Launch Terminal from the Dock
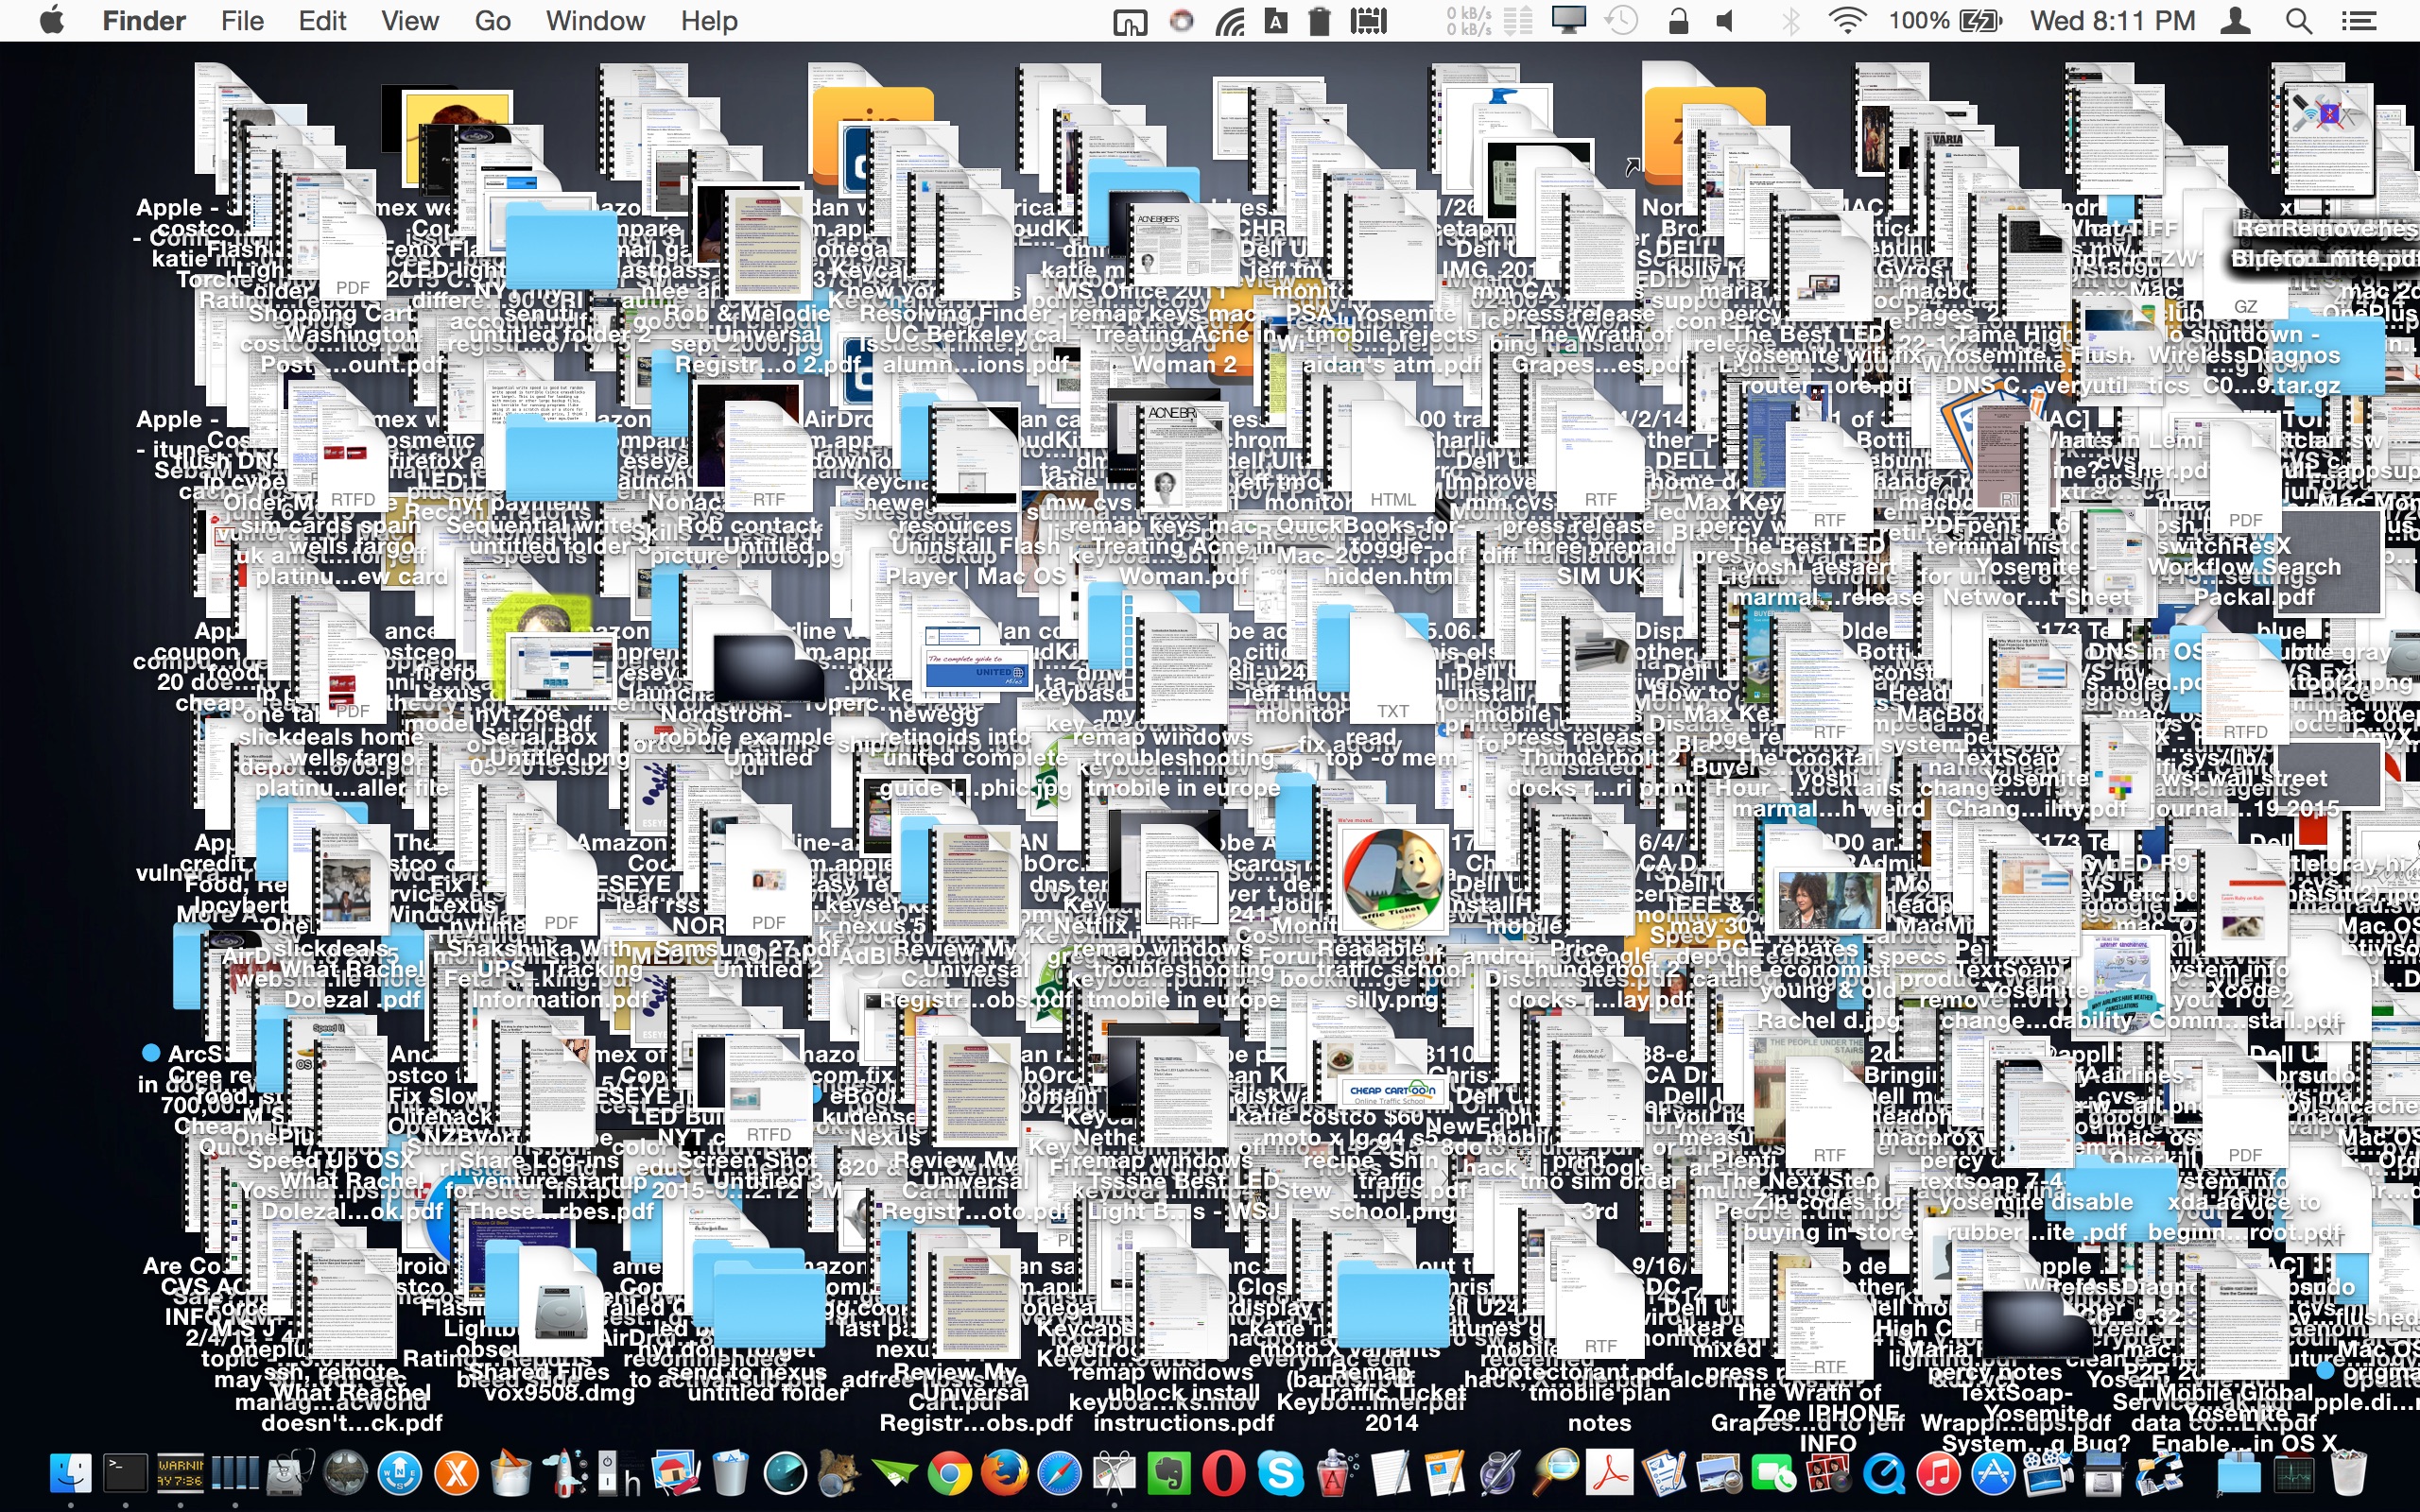This screenshot has width=2420, height=1512. [126, 1473]
